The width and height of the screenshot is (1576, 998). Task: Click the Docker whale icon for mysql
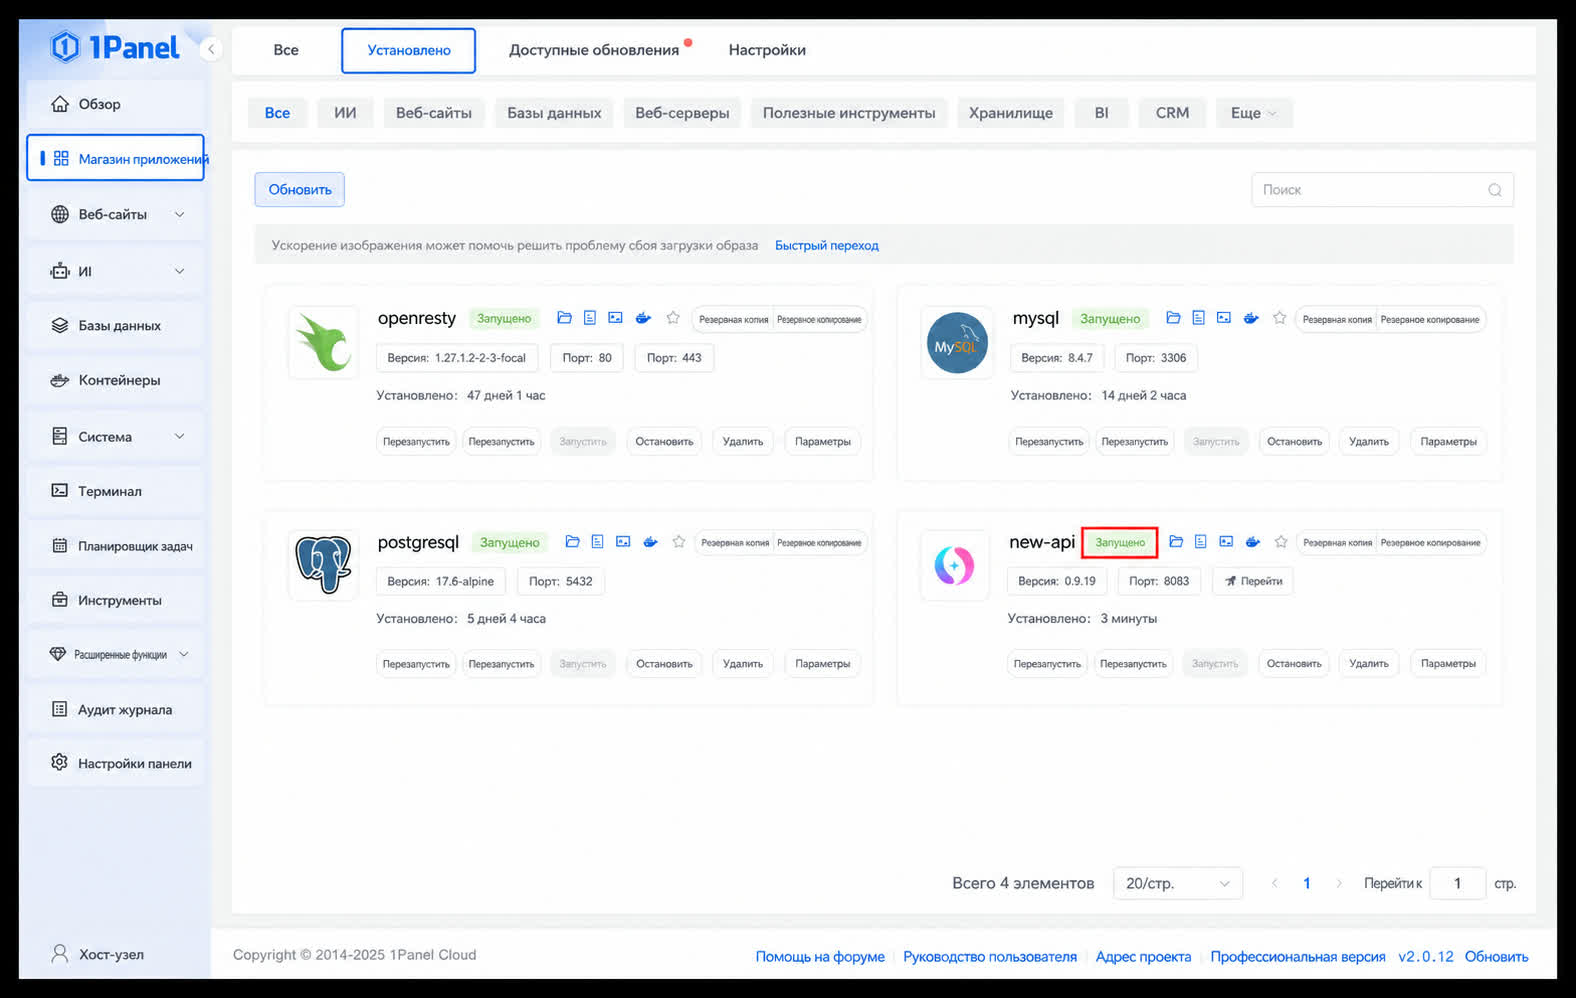point(1251,318)
